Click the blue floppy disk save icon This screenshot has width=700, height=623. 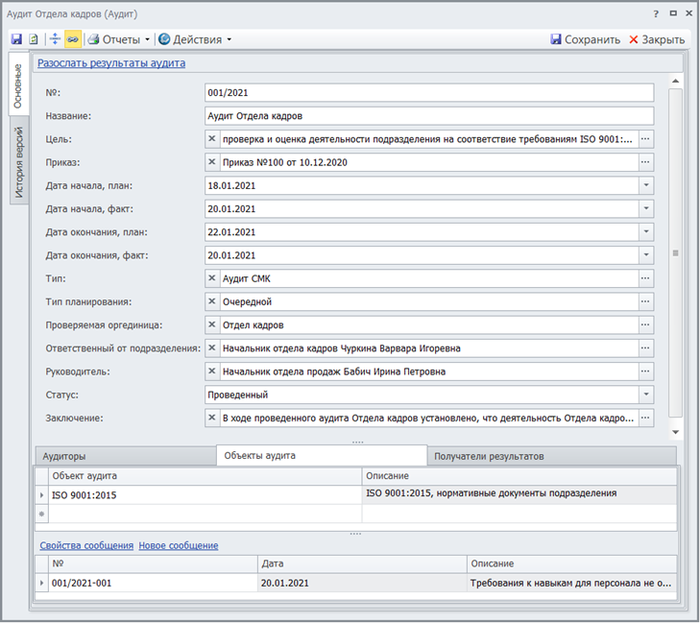(17, 40)
